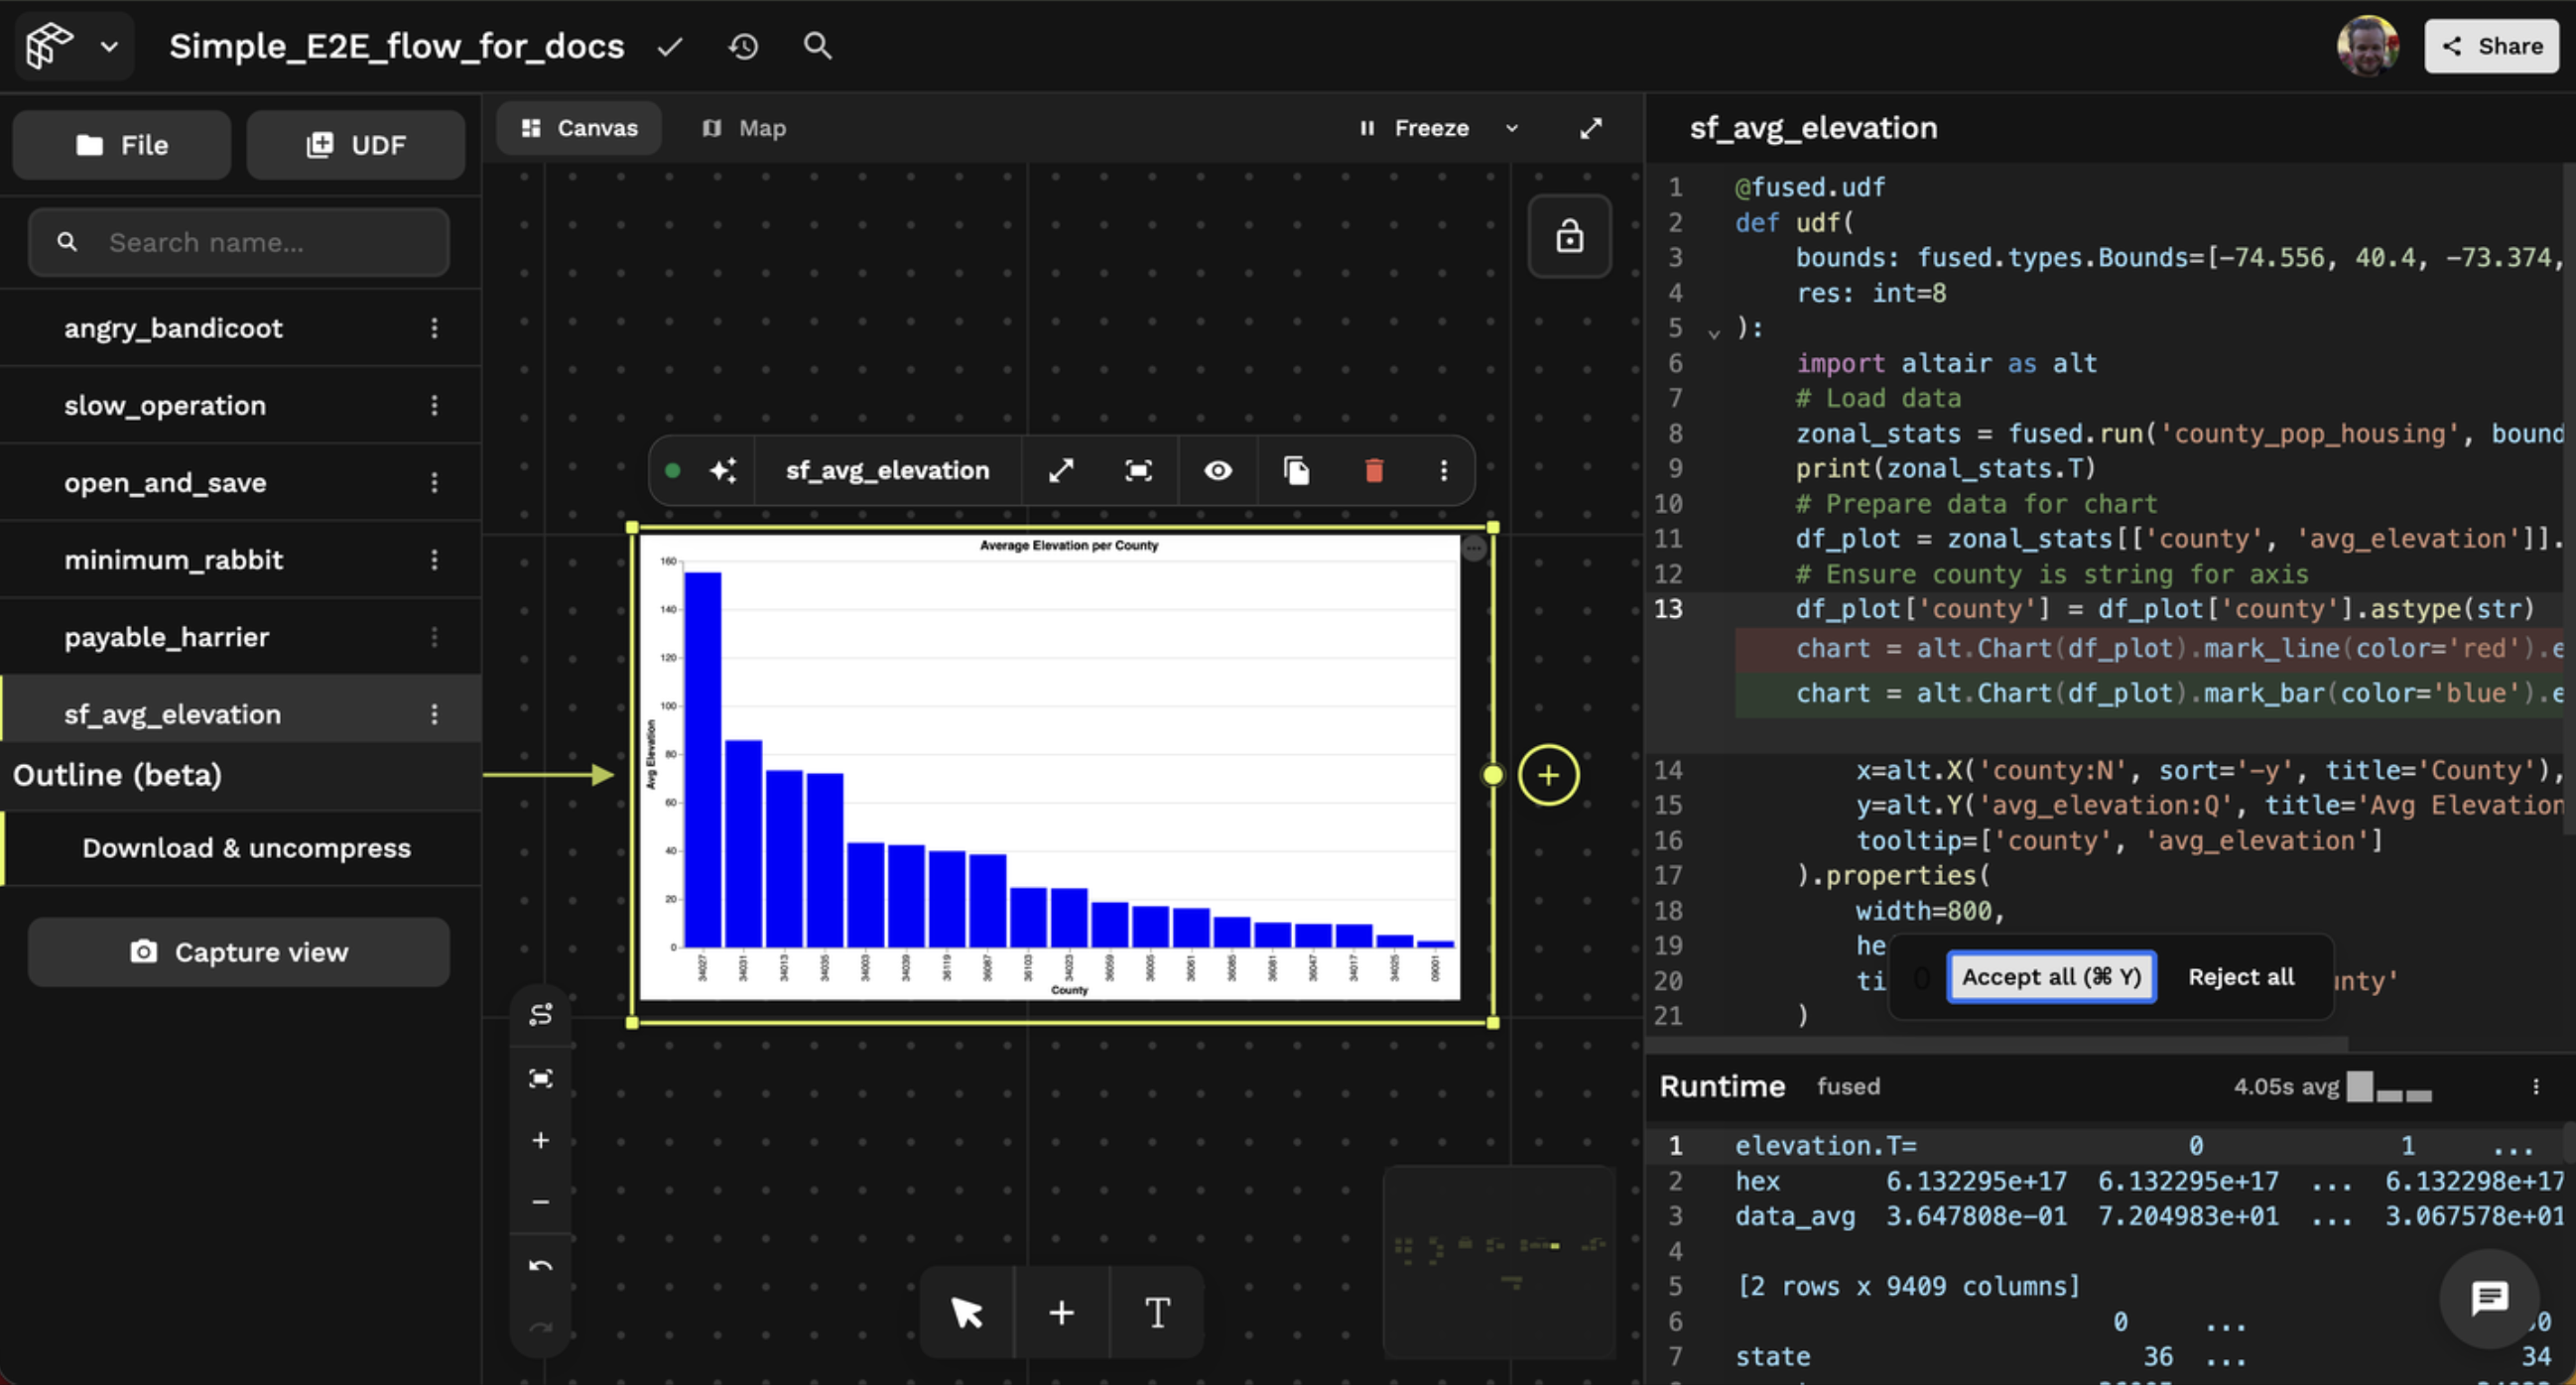Duplicate the node using copy icon
The image size is (2576, 1385).
click(x=1296, y=470)
